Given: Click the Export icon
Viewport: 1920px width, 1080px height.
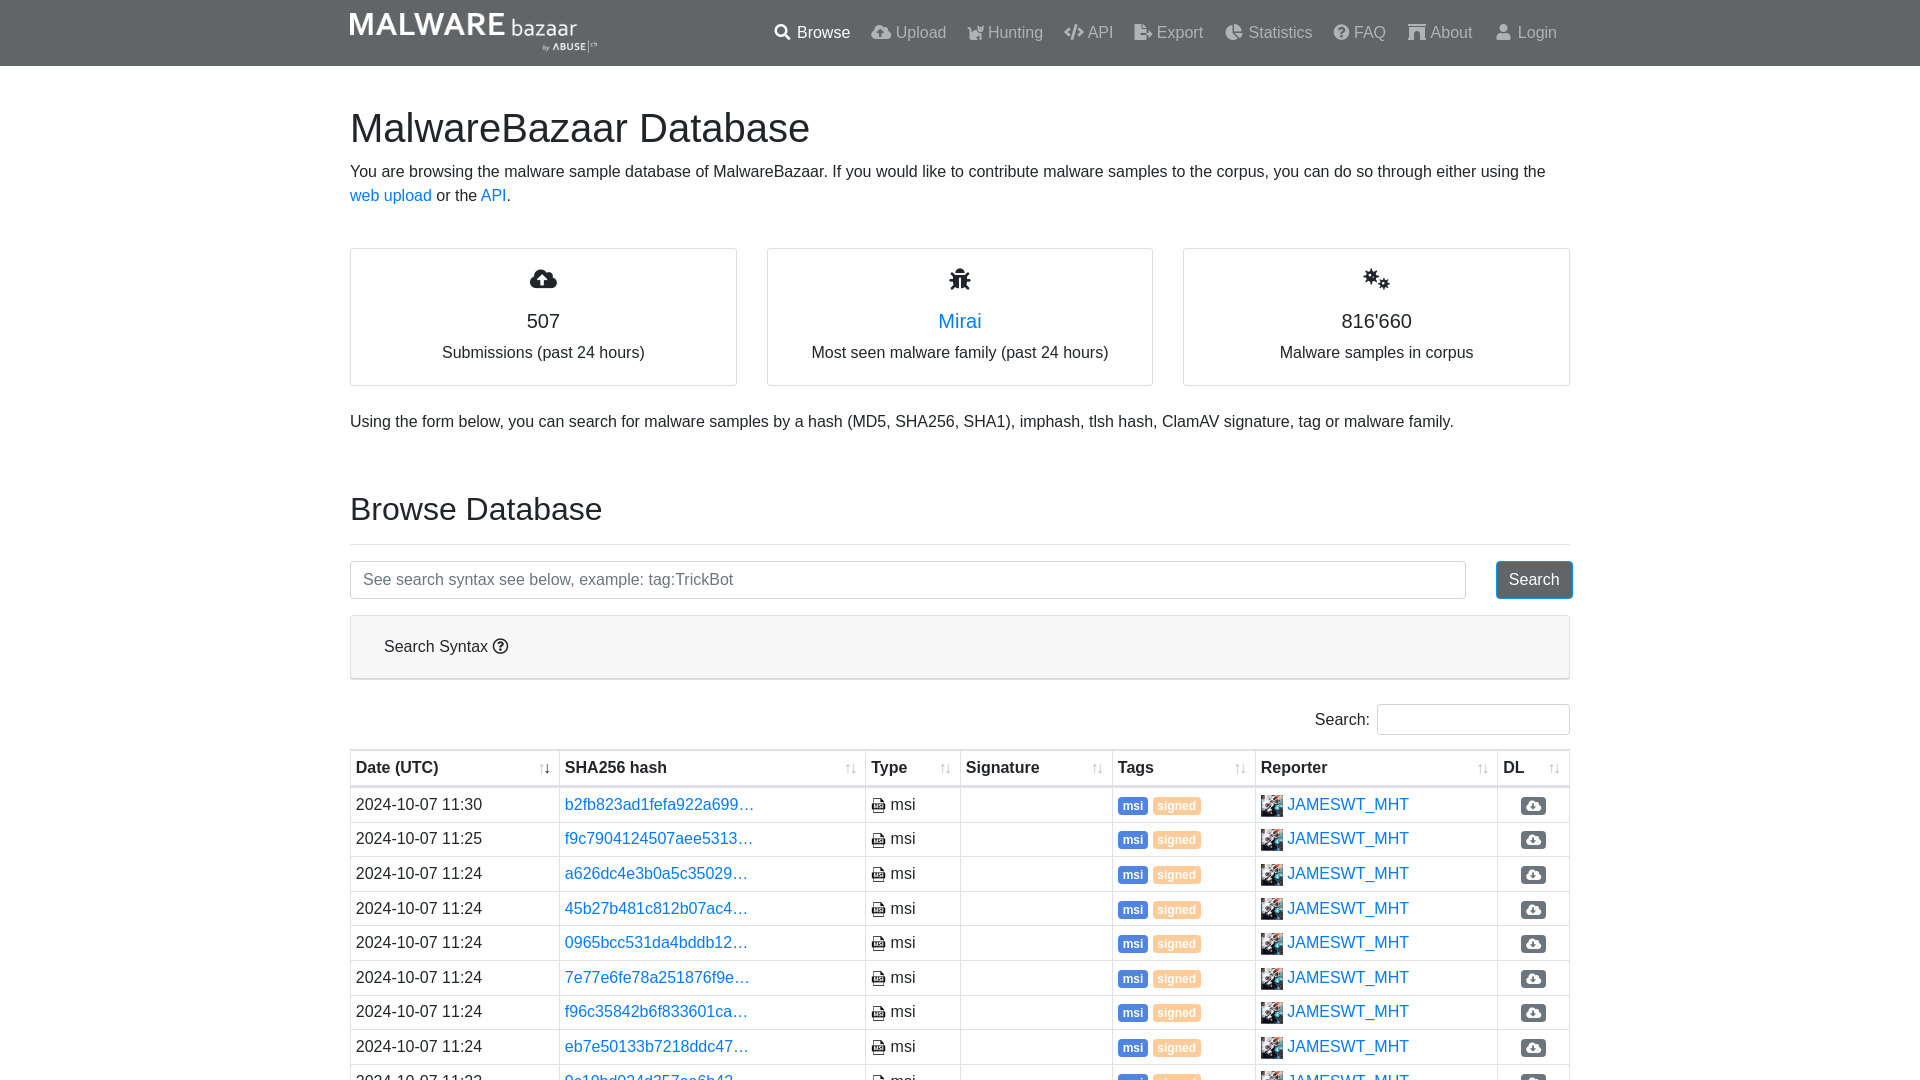Looking at the screenshot, I should coord(1141,32).
